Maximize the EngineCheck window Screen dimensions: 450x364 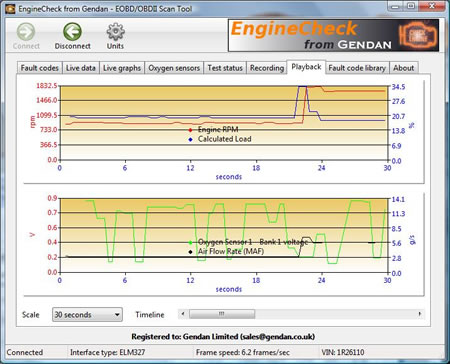411,6
